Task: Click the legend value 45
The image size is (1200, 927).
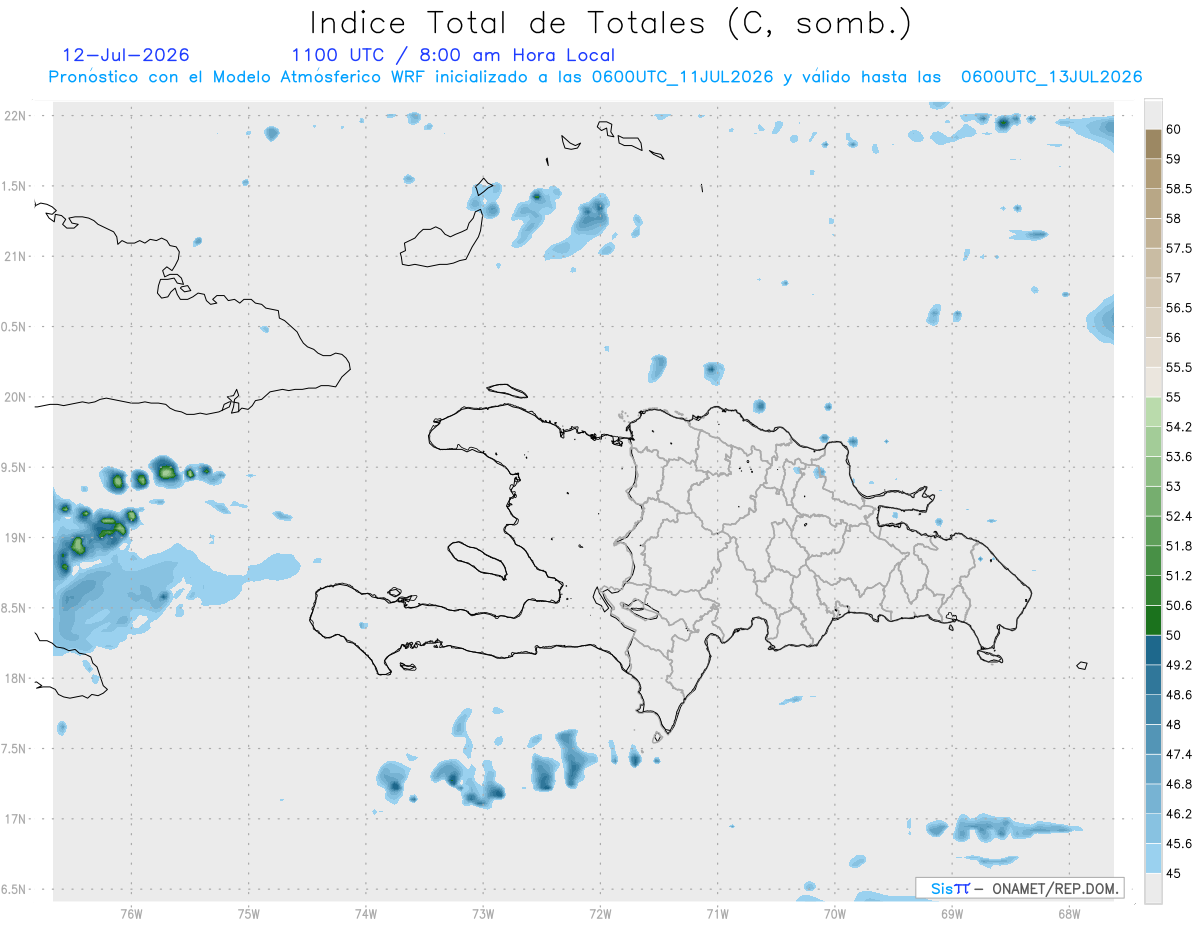Action: point(1174,873)
